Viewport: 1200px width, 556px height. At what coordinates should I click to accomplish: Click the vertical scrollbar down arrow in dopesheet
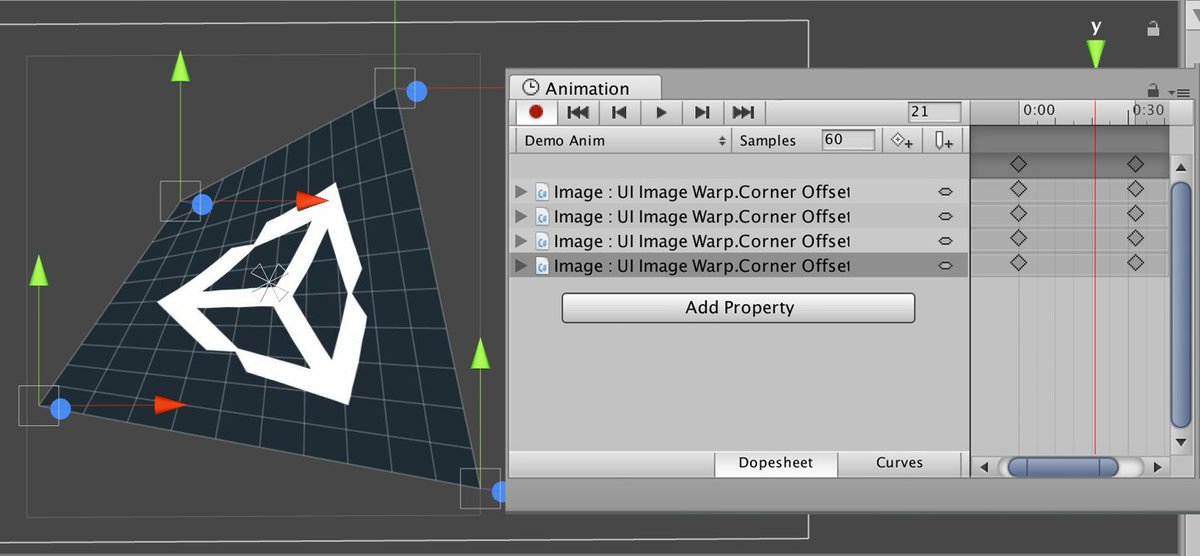[1182, 441]
